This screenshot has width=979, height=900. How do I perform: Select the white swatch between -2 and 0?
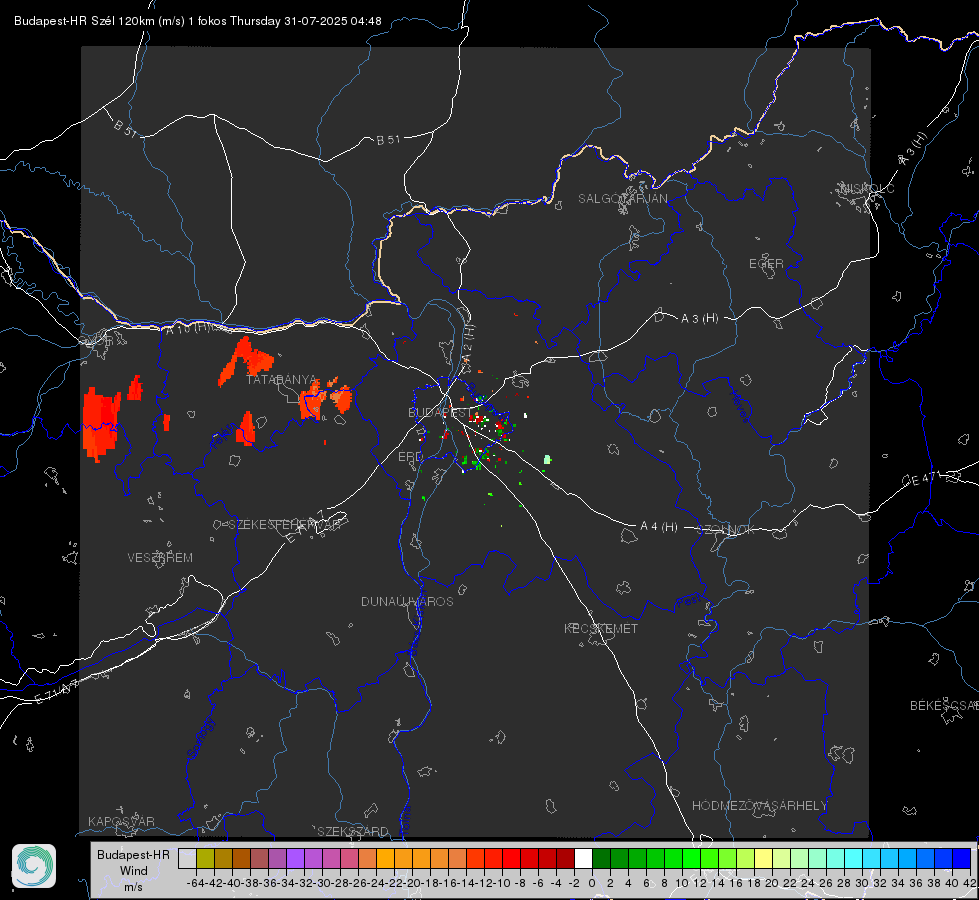click(x=584, y=858)
